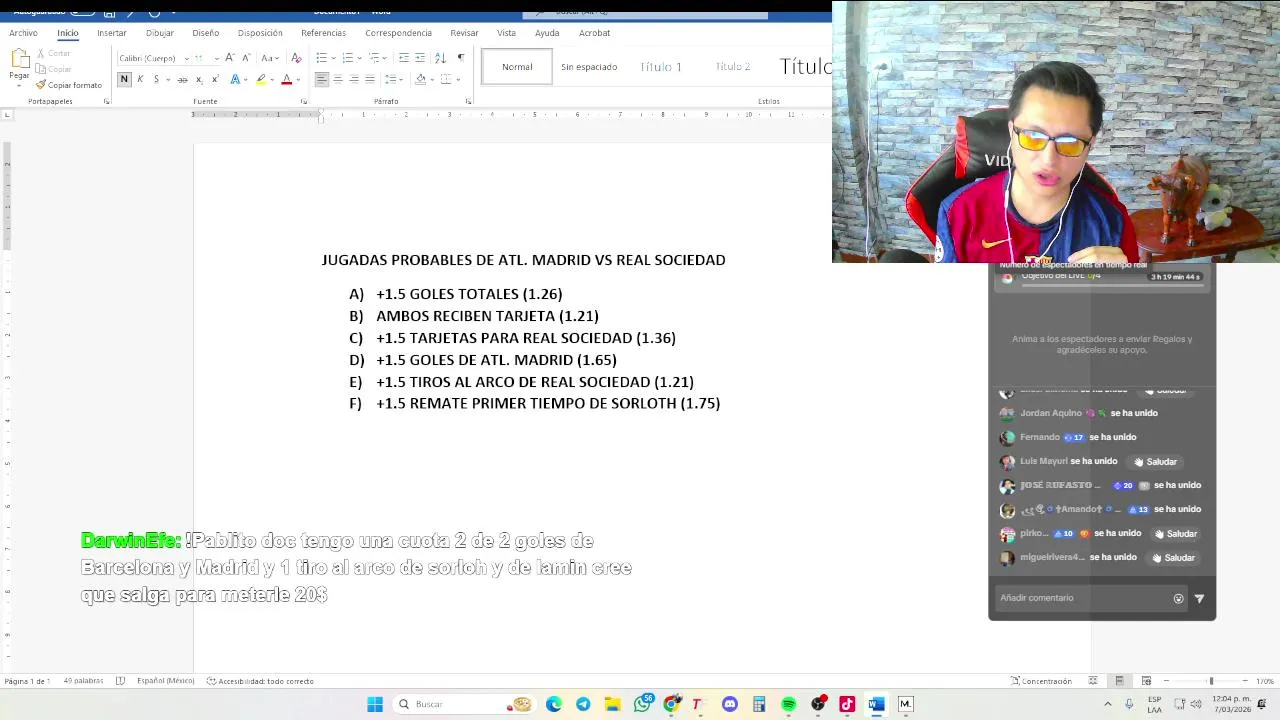The width and height of the screenshot is (1280, 720).
Task: Switch to the Insertar tab
Action: pos(112,33)
